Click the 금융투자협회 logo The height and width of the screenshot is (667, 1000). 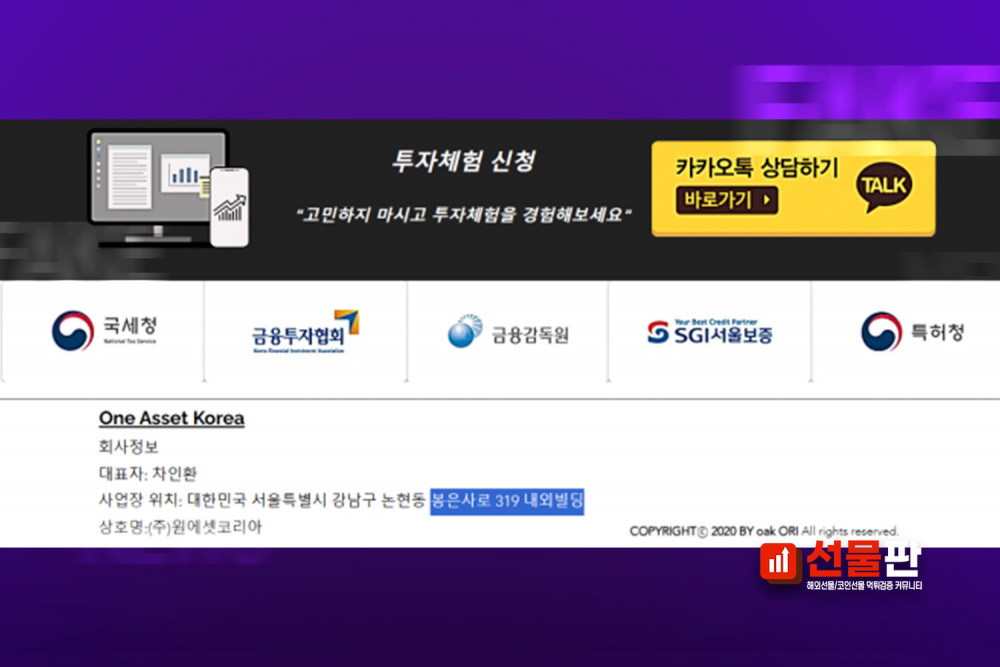(x=305, y=332)
